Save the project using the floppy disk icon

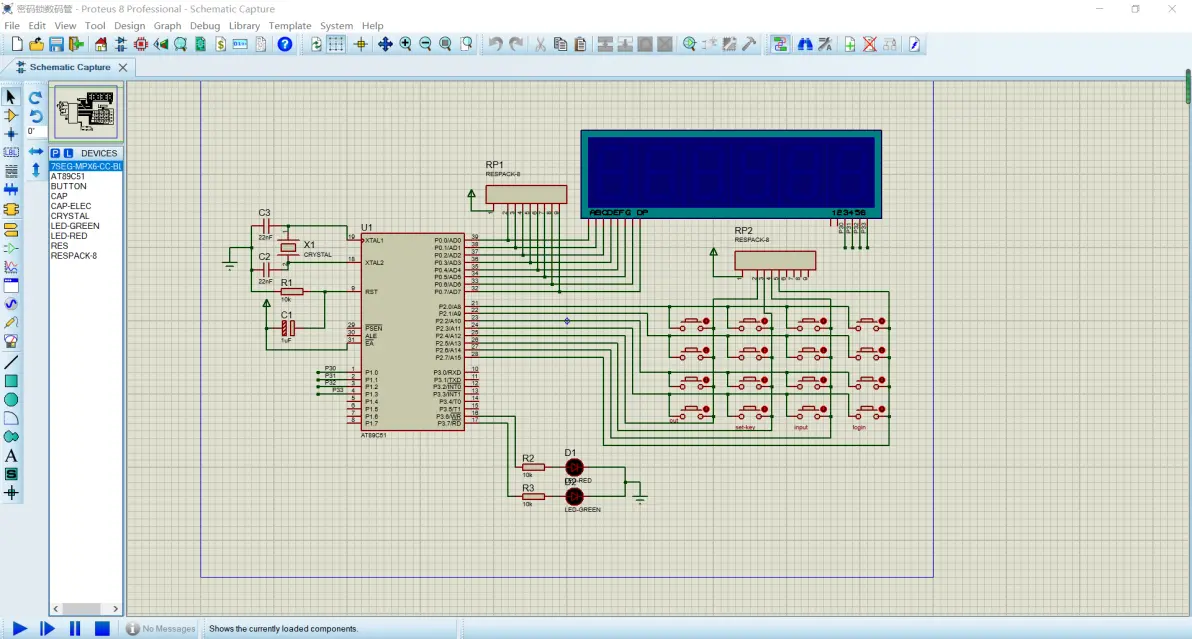pyautogui.click(x=56, y=44)
